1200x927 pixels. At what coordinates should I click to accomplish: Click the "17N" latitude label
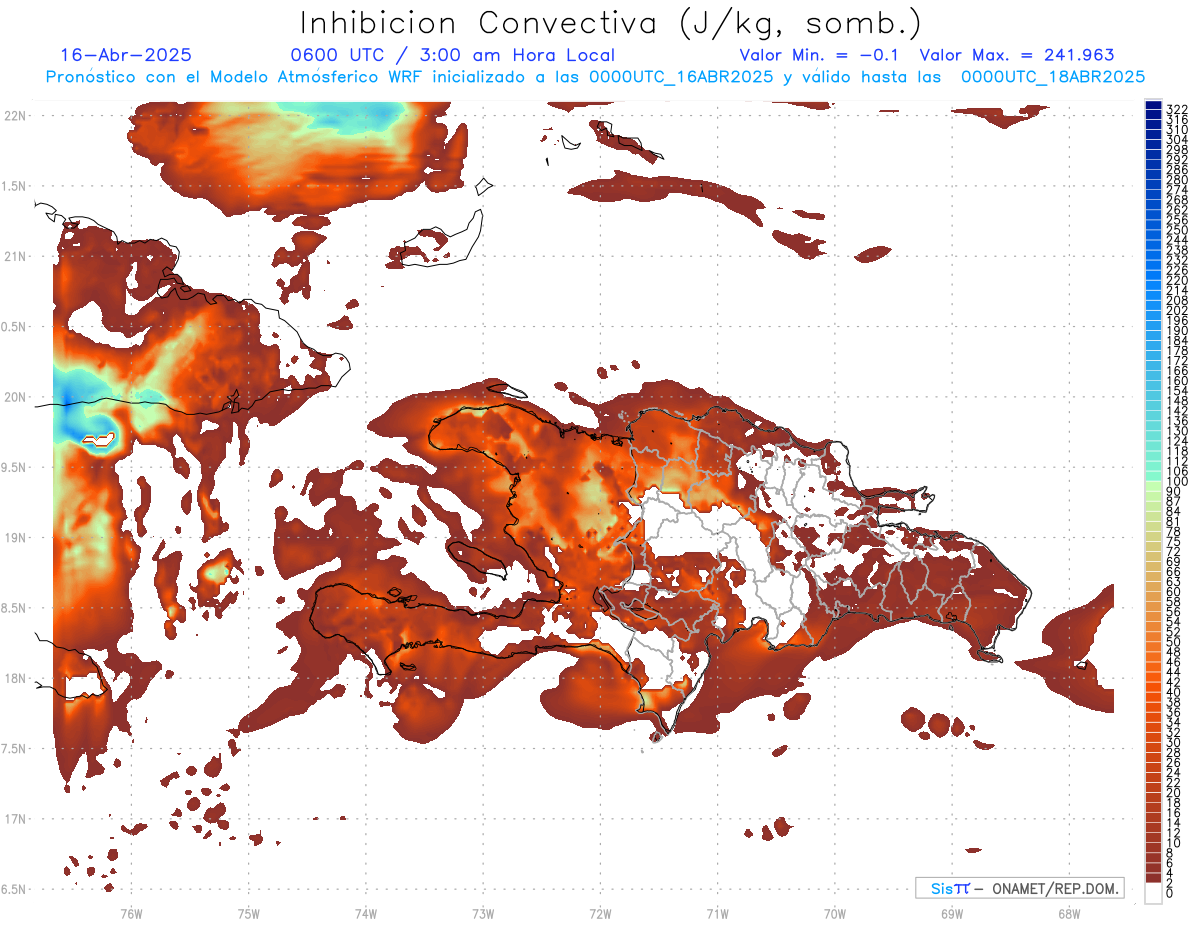(x=15, y=819)
